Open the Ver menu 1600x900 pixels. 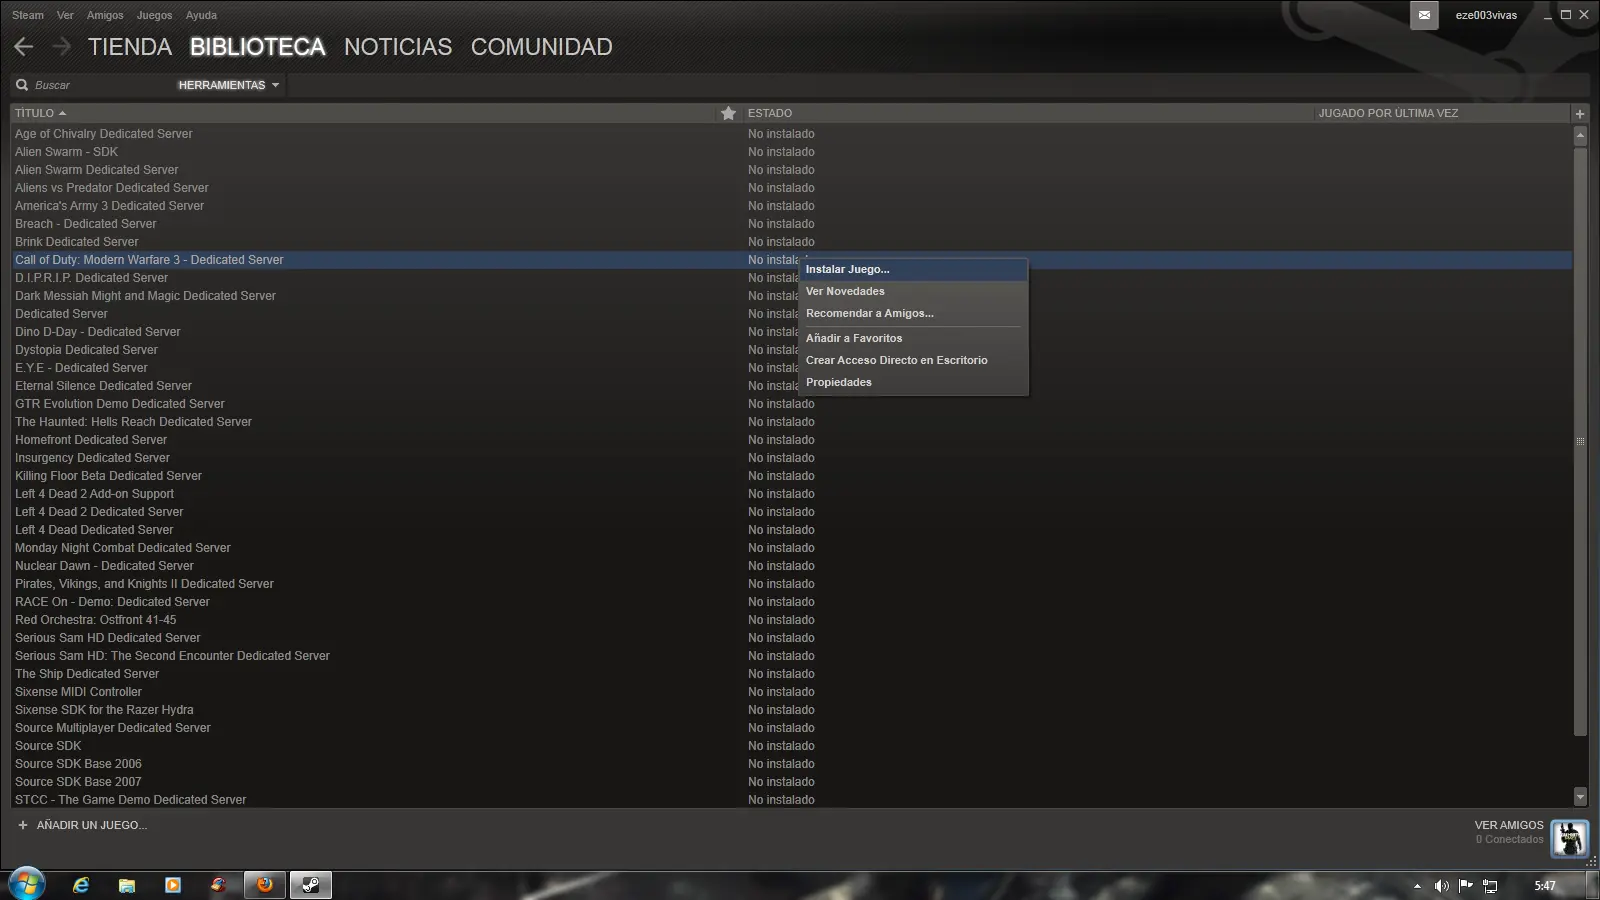click(65, 15)
